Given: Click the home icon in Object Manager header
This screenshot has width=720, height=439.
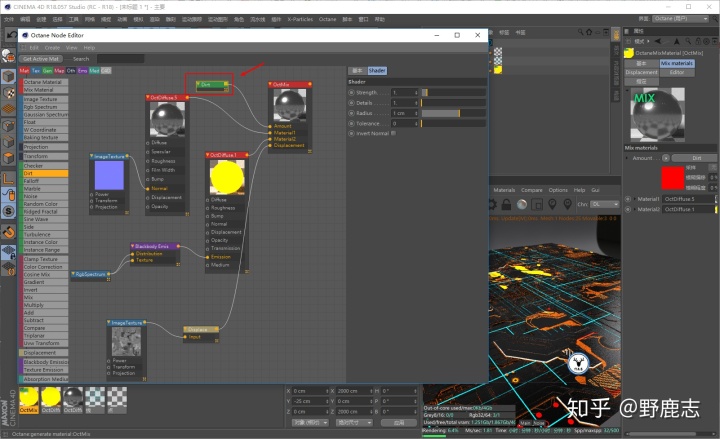Looking at the screenshot, I should tap(589, 32).
